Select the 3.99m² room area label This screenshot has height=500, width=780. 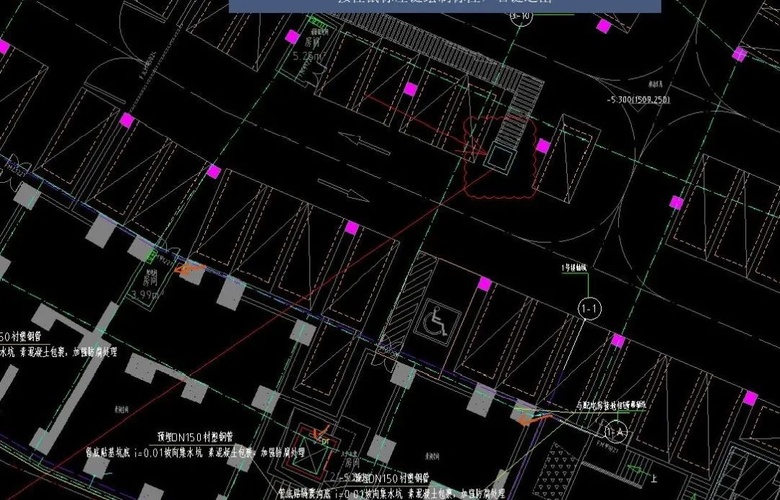146,296
